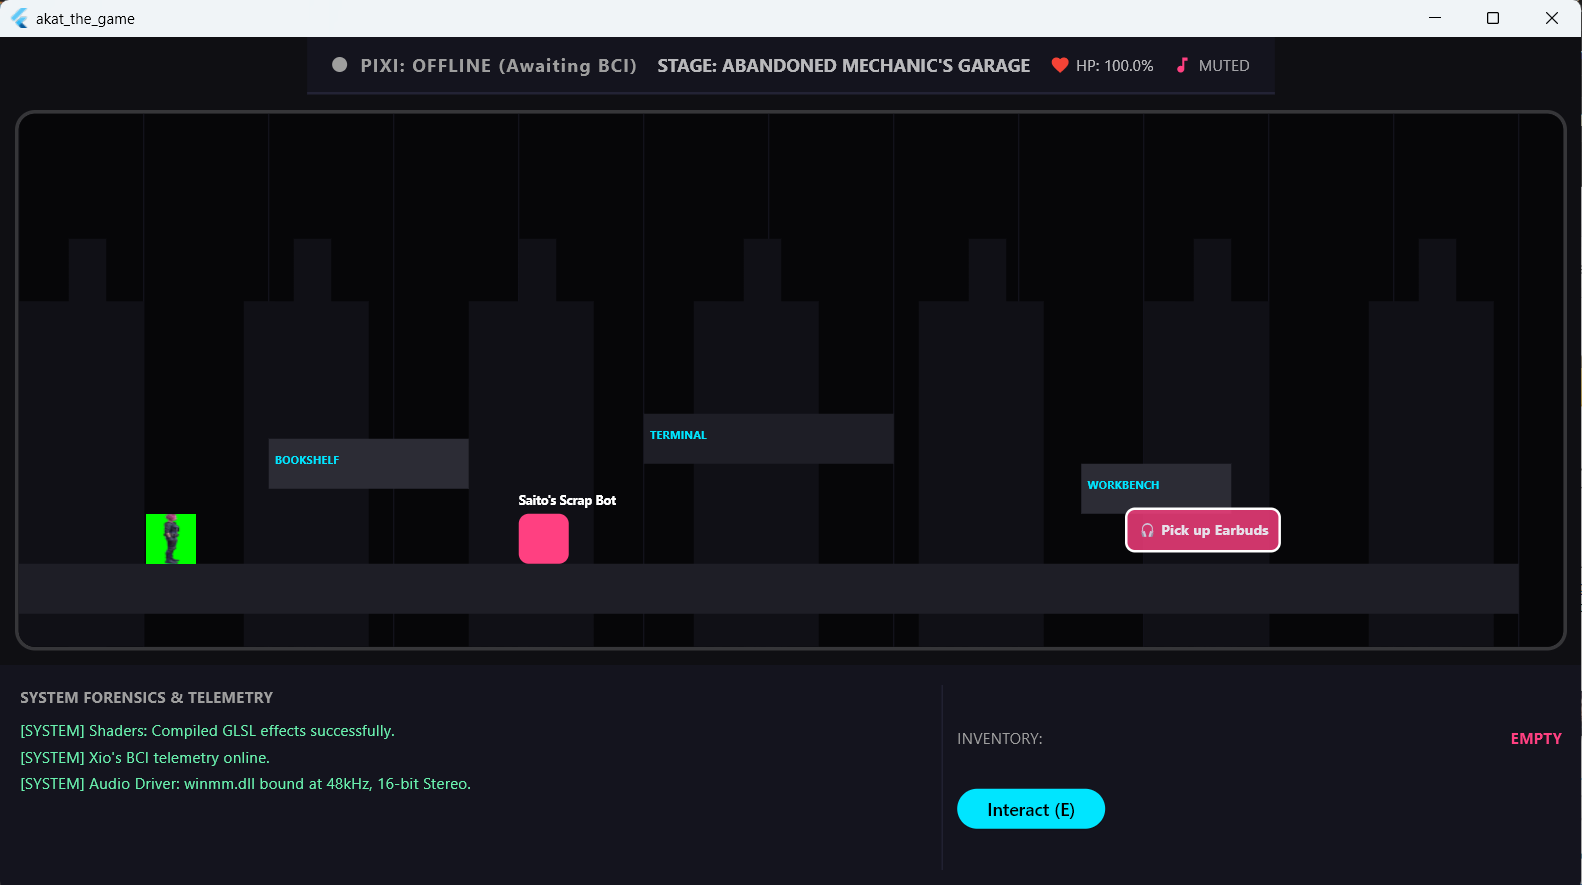Select the green player character sprite
1582x885 pixels.
[171, 539]
